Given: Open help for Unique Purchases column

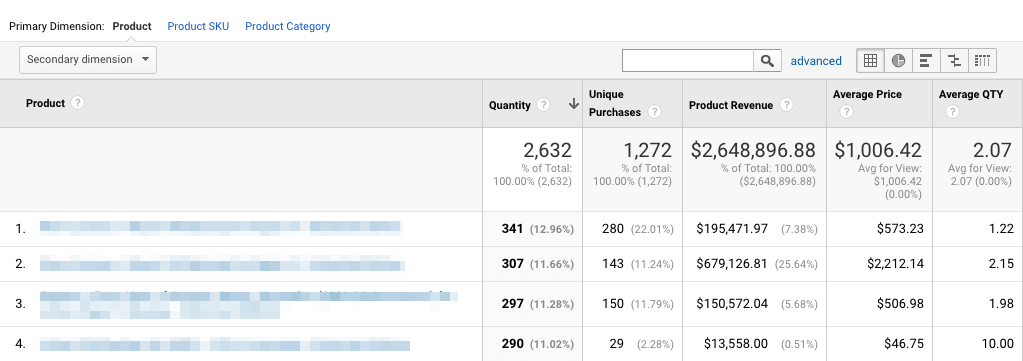Looking at the screenshot, I should 654,112.
